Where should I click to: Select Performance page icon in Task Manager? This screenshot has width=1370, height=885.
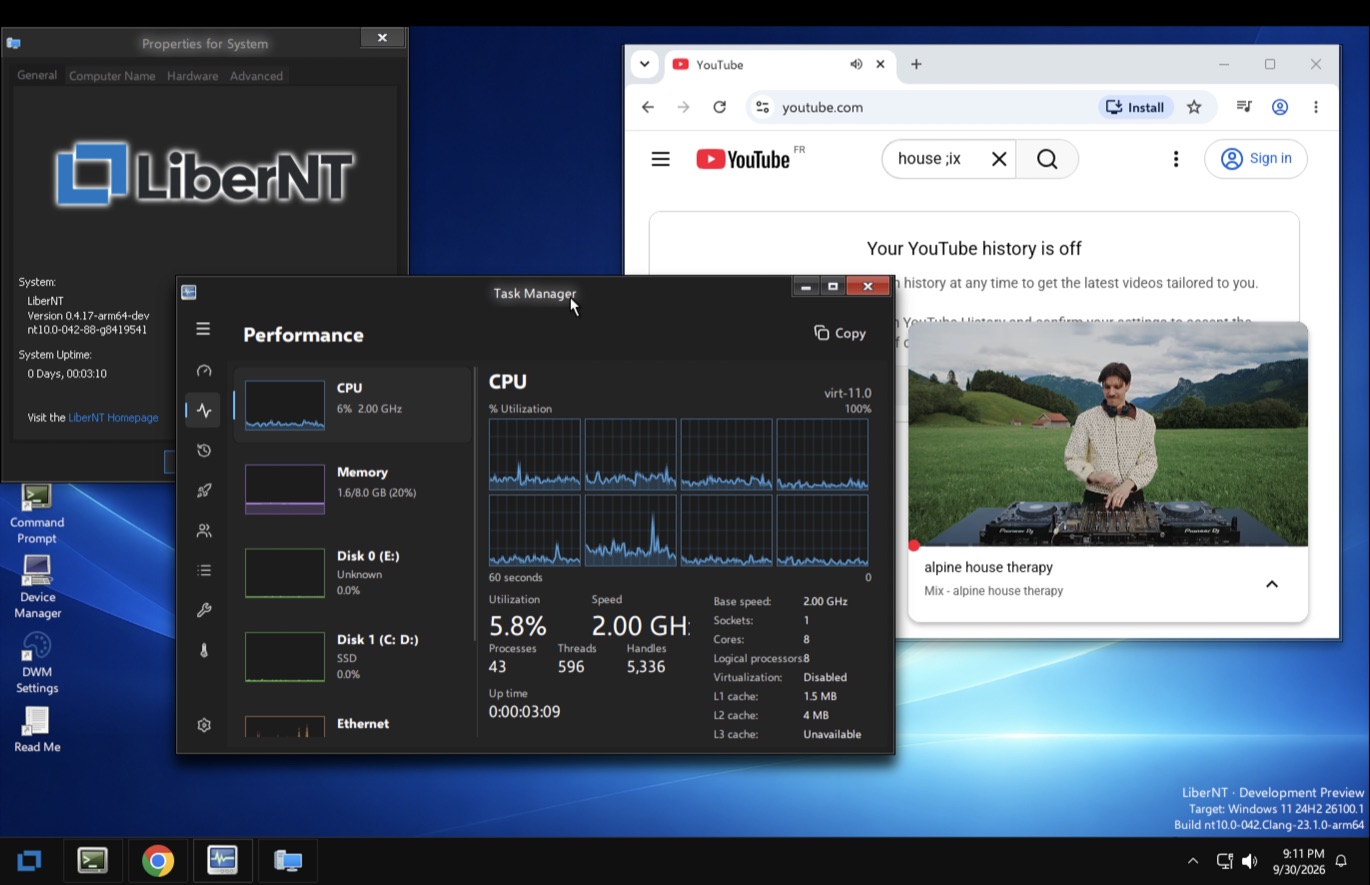click(204, 410)
